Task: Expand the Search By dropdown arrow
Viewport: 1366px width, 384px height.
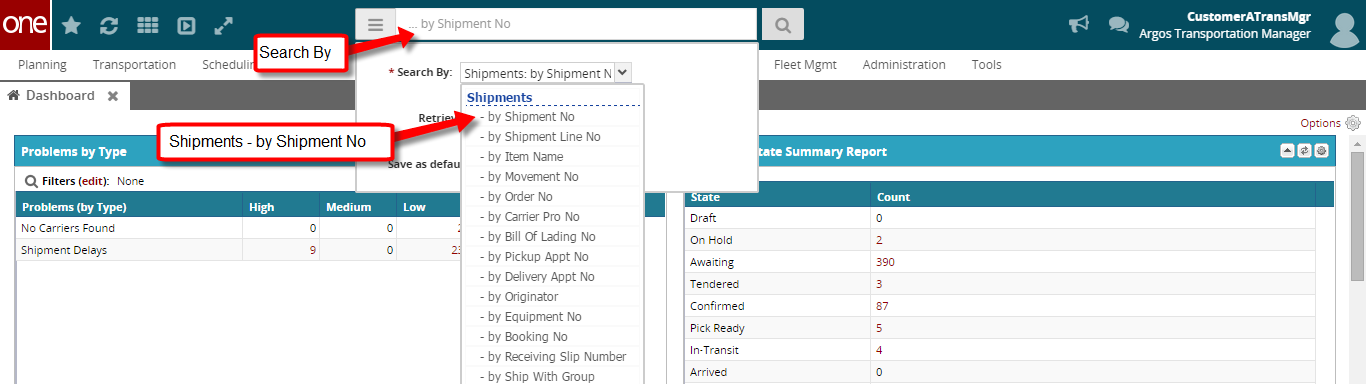Action: click(x=622, y=72)
